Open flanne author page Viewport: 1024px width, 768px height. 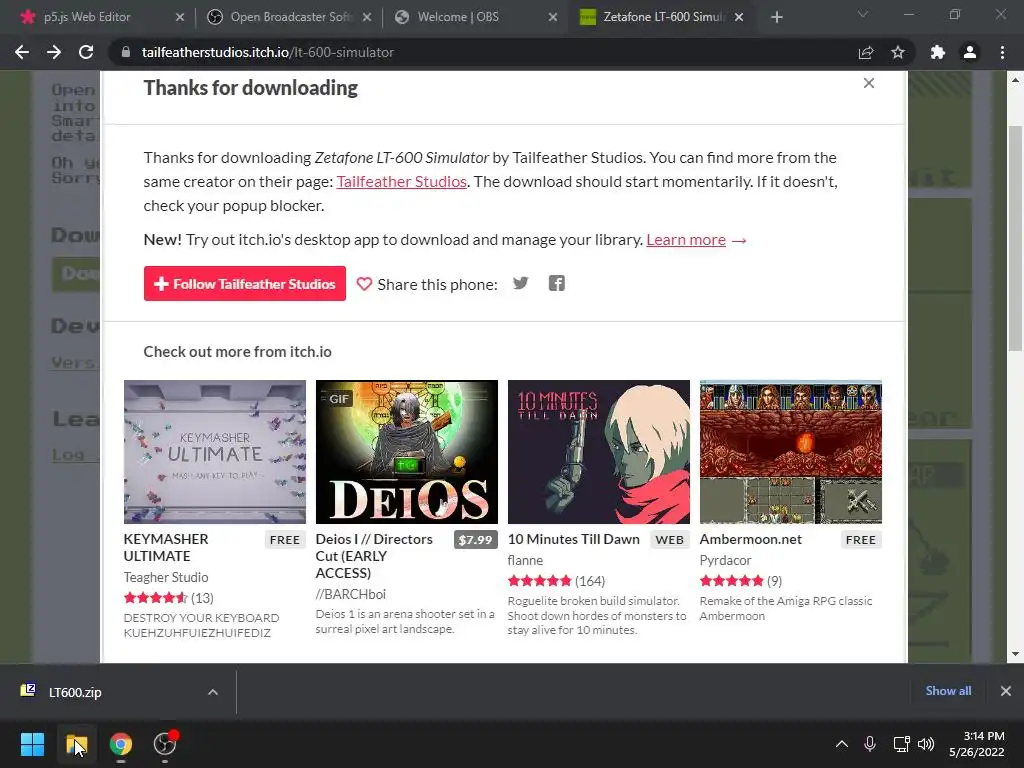click(x=525, y=560)
